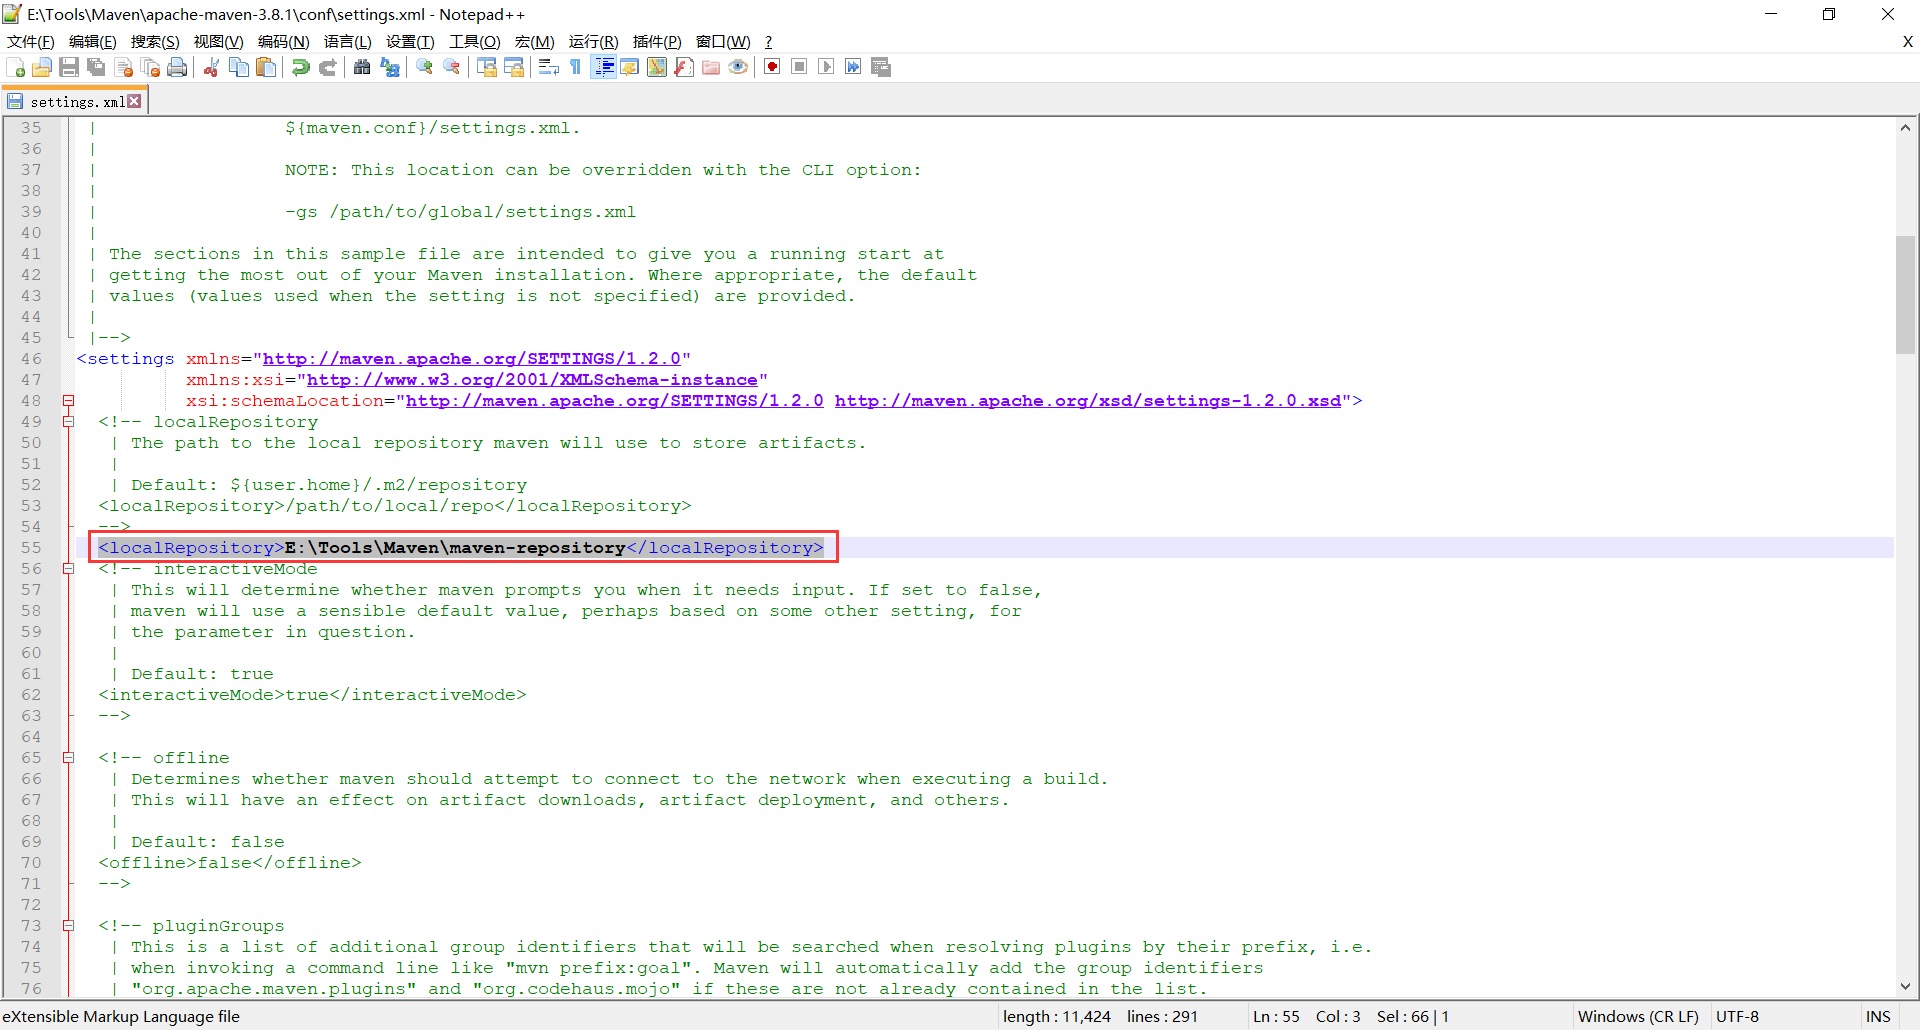
Task: Collapse the pluginGroups comment fold at line 73
Action: pos(68,926)
